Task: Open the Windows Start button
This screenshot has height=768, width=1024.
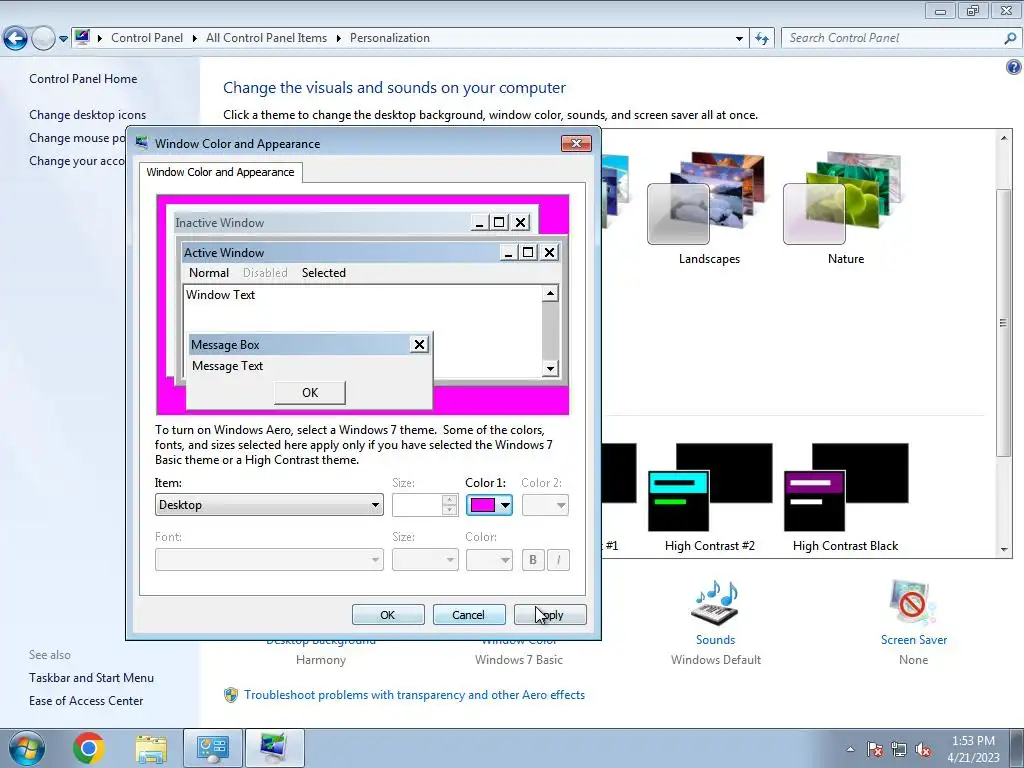Action: coord(26,748)
